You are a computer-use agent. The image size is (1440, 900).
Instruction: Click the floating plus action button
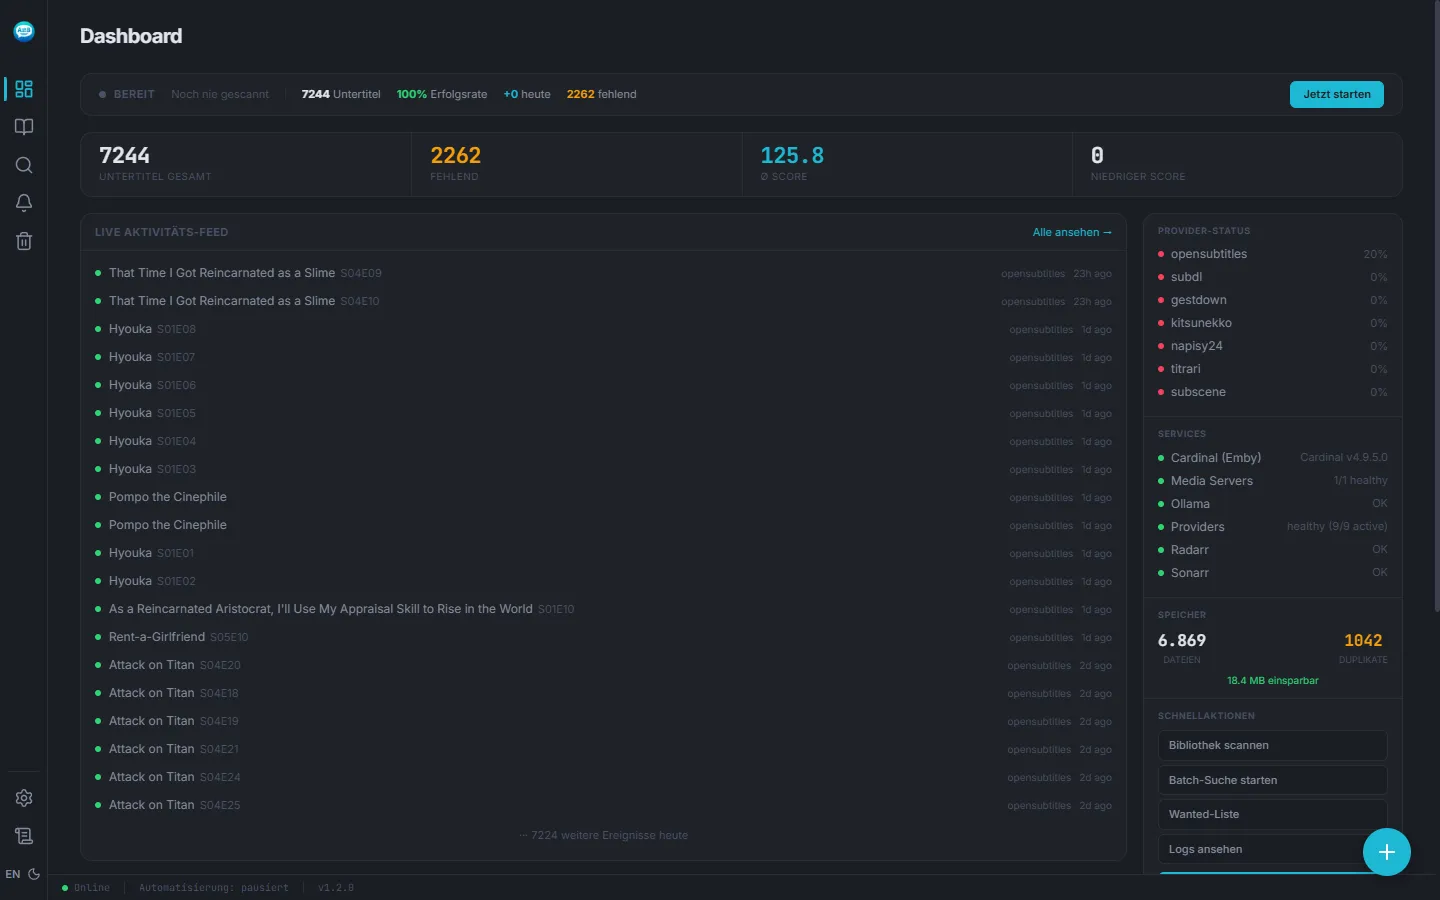[x=1387, y=852]
